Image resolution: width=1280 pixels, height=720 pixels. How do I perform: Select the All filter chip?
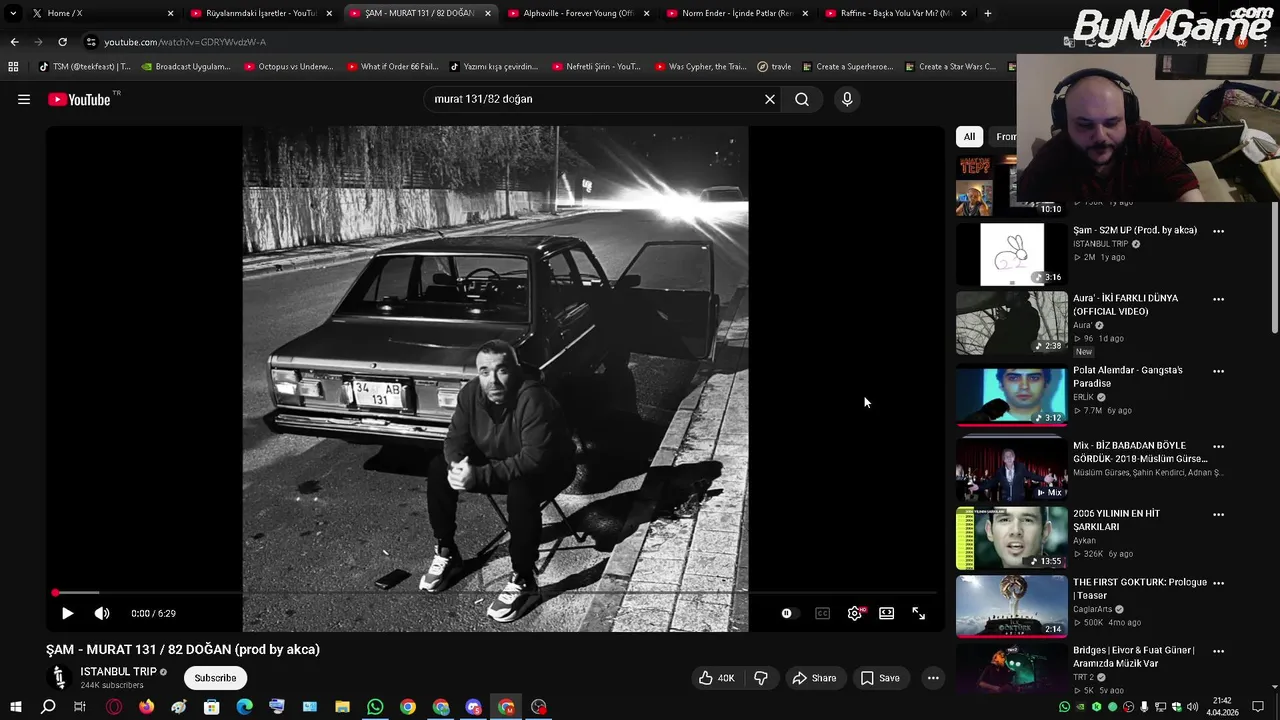click(969, 137)
